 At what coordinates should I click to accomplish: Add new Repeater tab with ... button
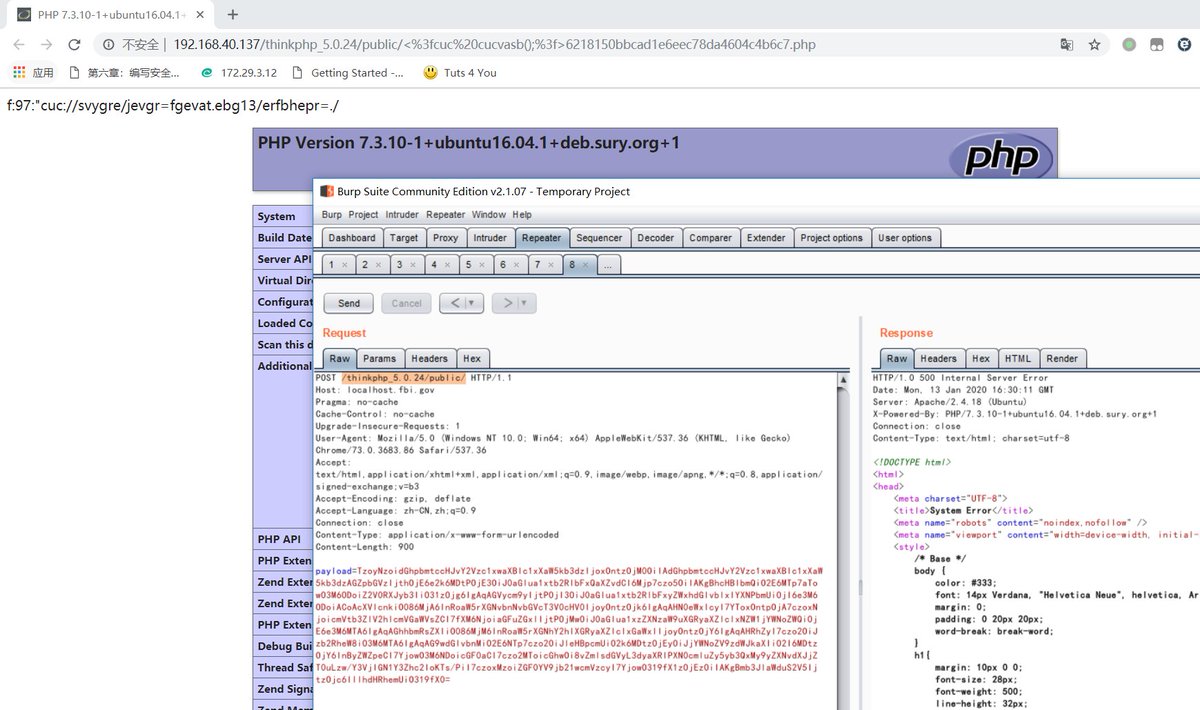coord(607,265)
